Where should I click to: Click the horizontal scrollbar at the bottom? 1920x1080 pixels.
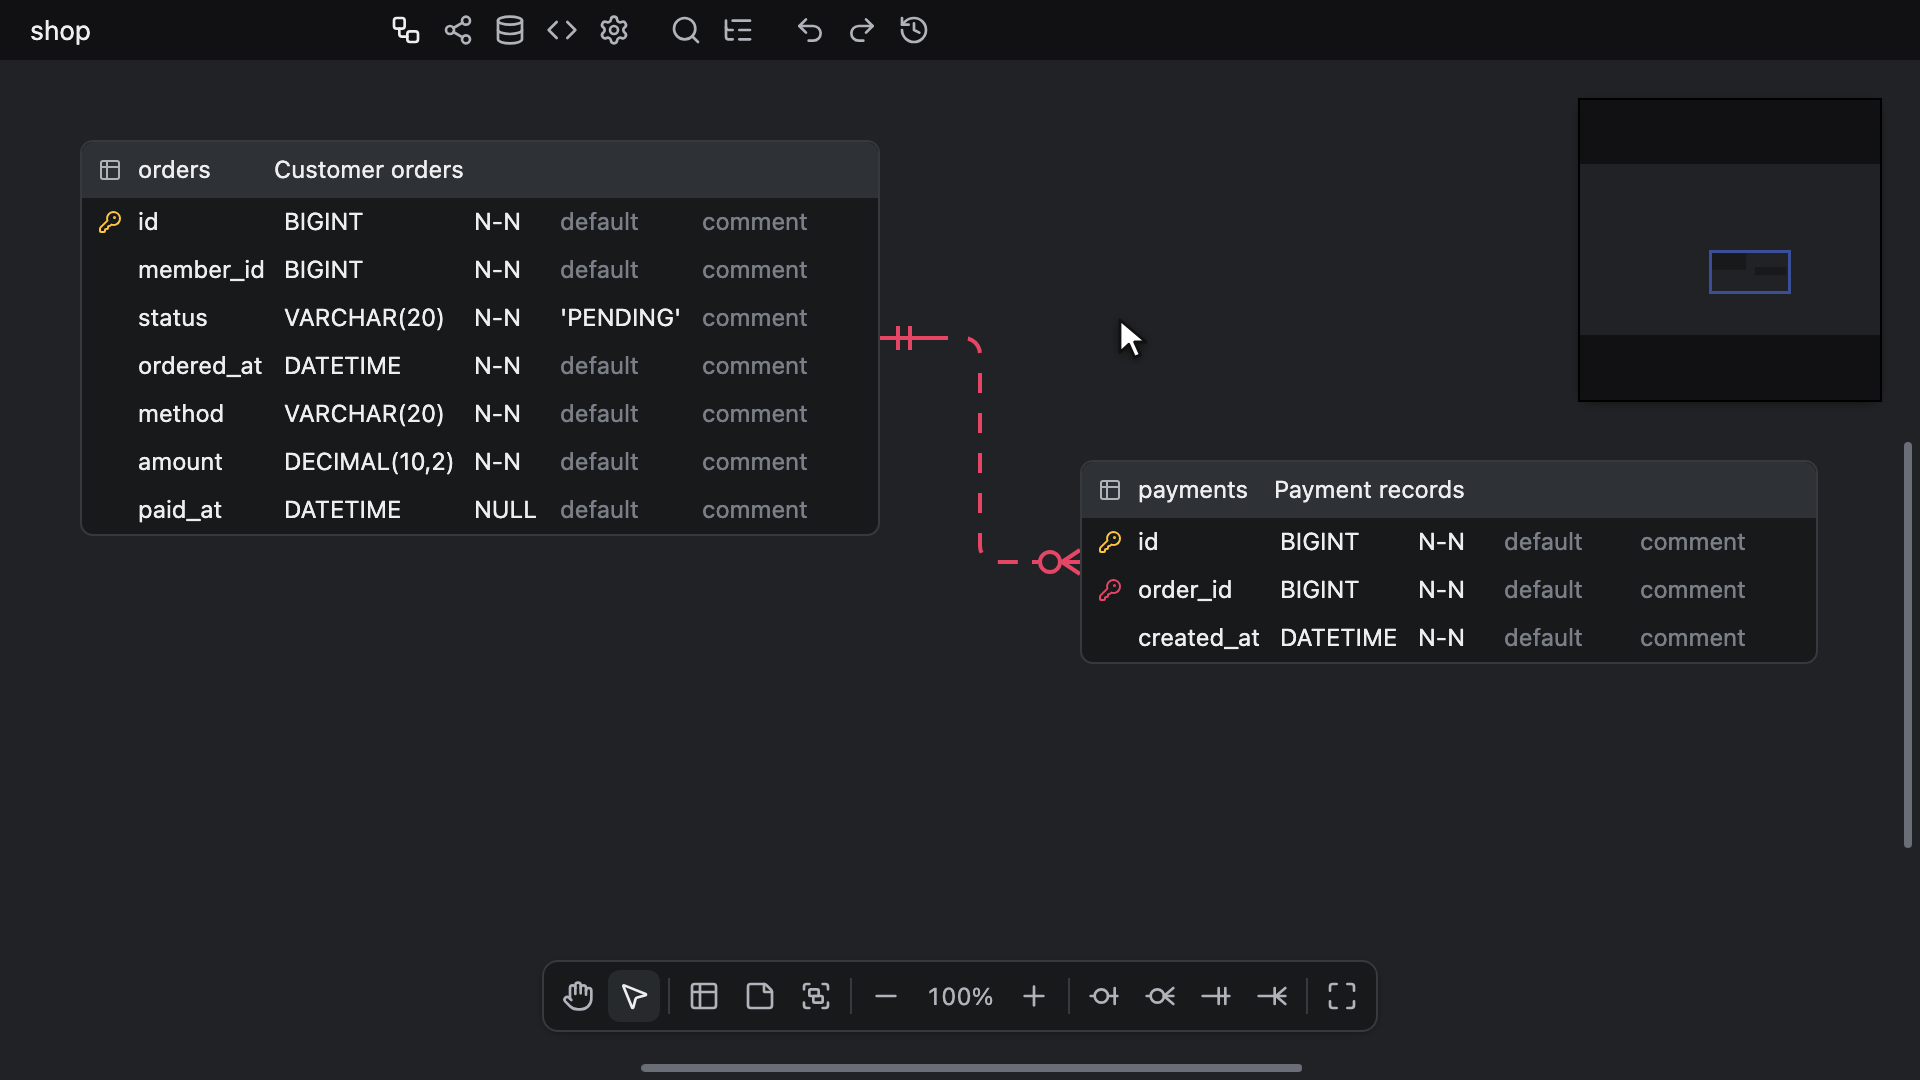click(x=971, y=1068)
